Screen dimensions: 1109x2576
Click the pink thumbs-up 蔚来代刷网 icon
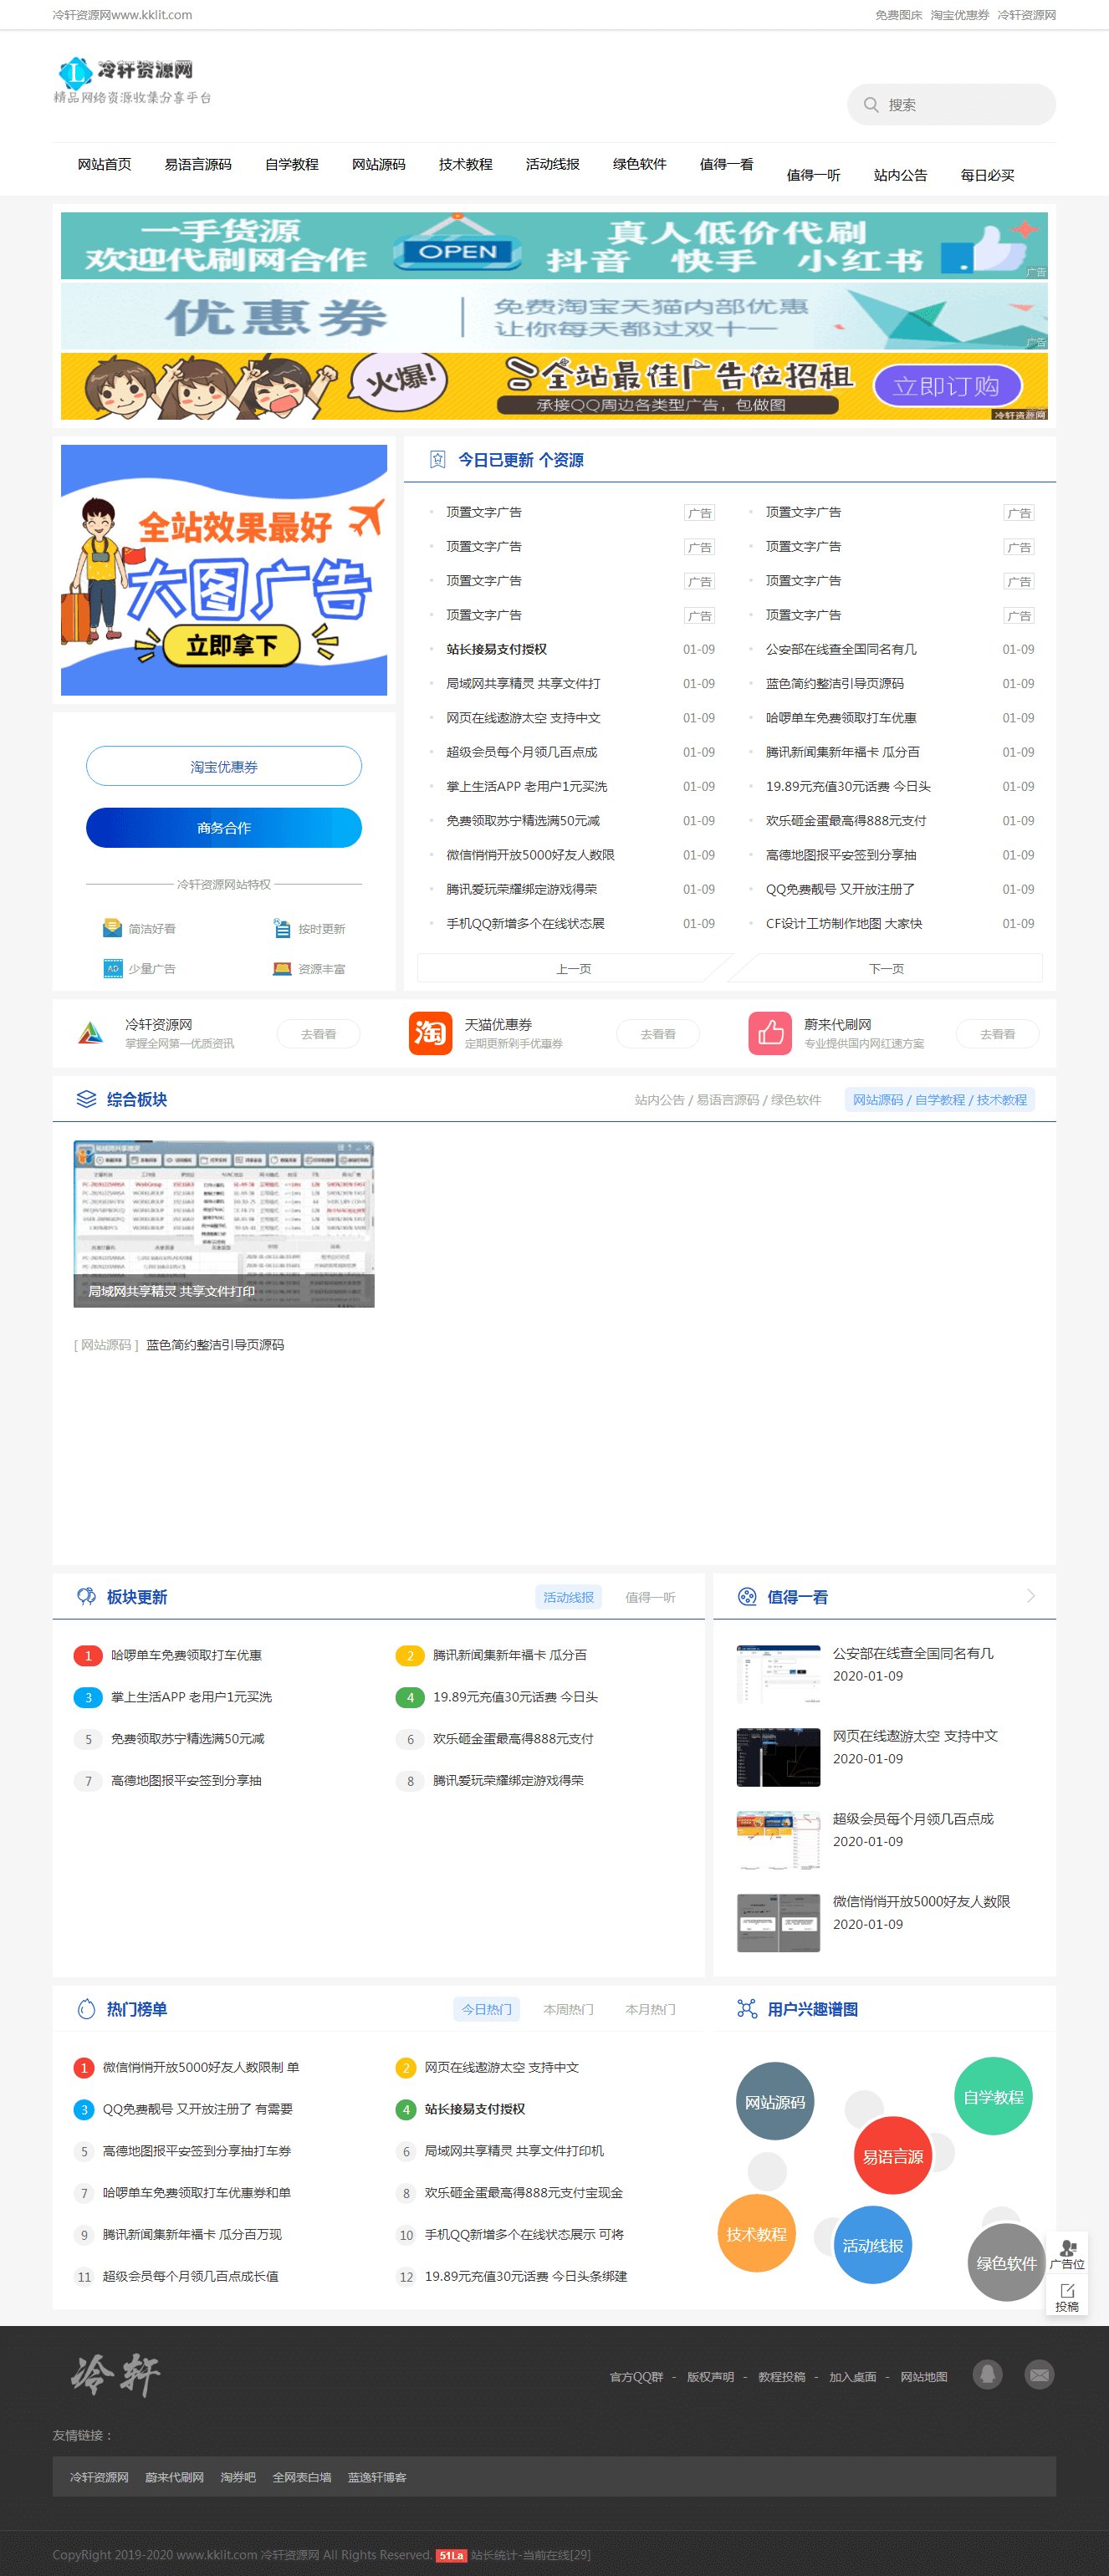pyautogui.click(x=770, y=1033)
